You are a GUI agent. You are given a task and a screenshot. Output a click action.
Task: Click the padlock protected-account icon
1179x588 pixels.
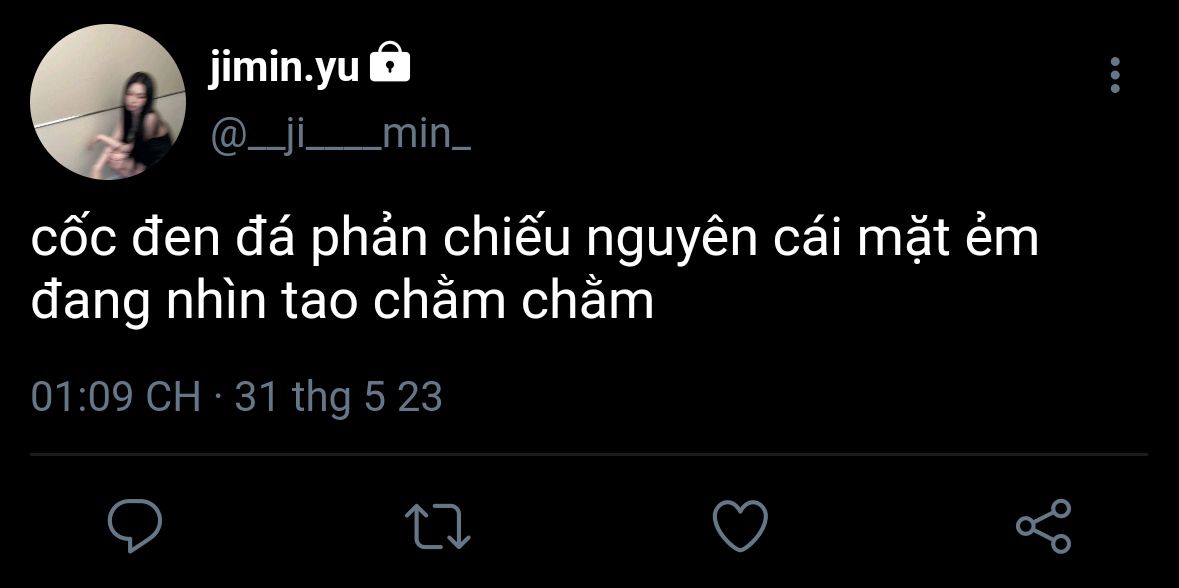[x=390, y=62]
